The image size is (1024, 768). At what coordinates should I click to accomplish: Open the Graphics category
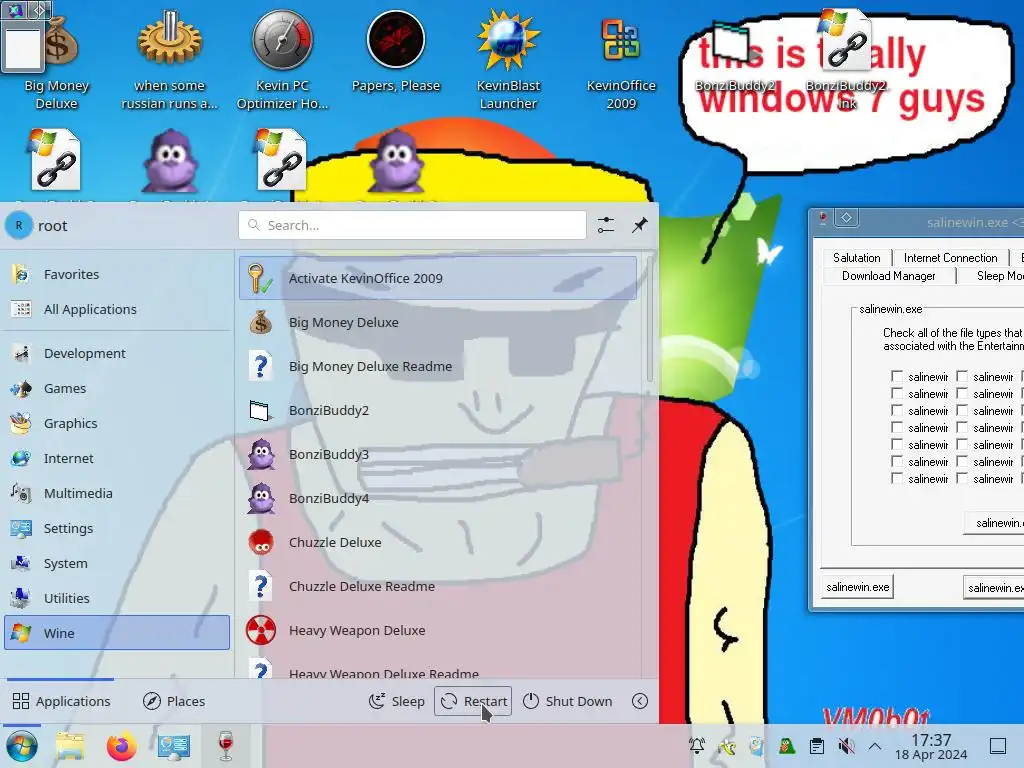point(117,423)
